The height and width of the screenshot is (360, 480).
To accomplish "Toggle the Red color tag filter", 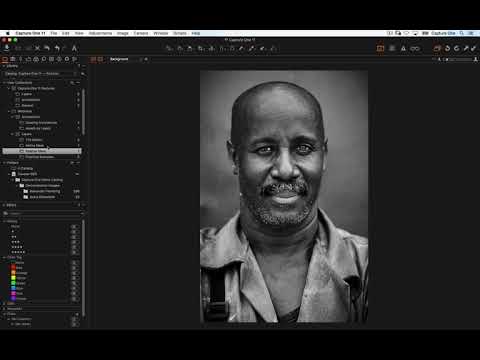I will tap(74, 268).
